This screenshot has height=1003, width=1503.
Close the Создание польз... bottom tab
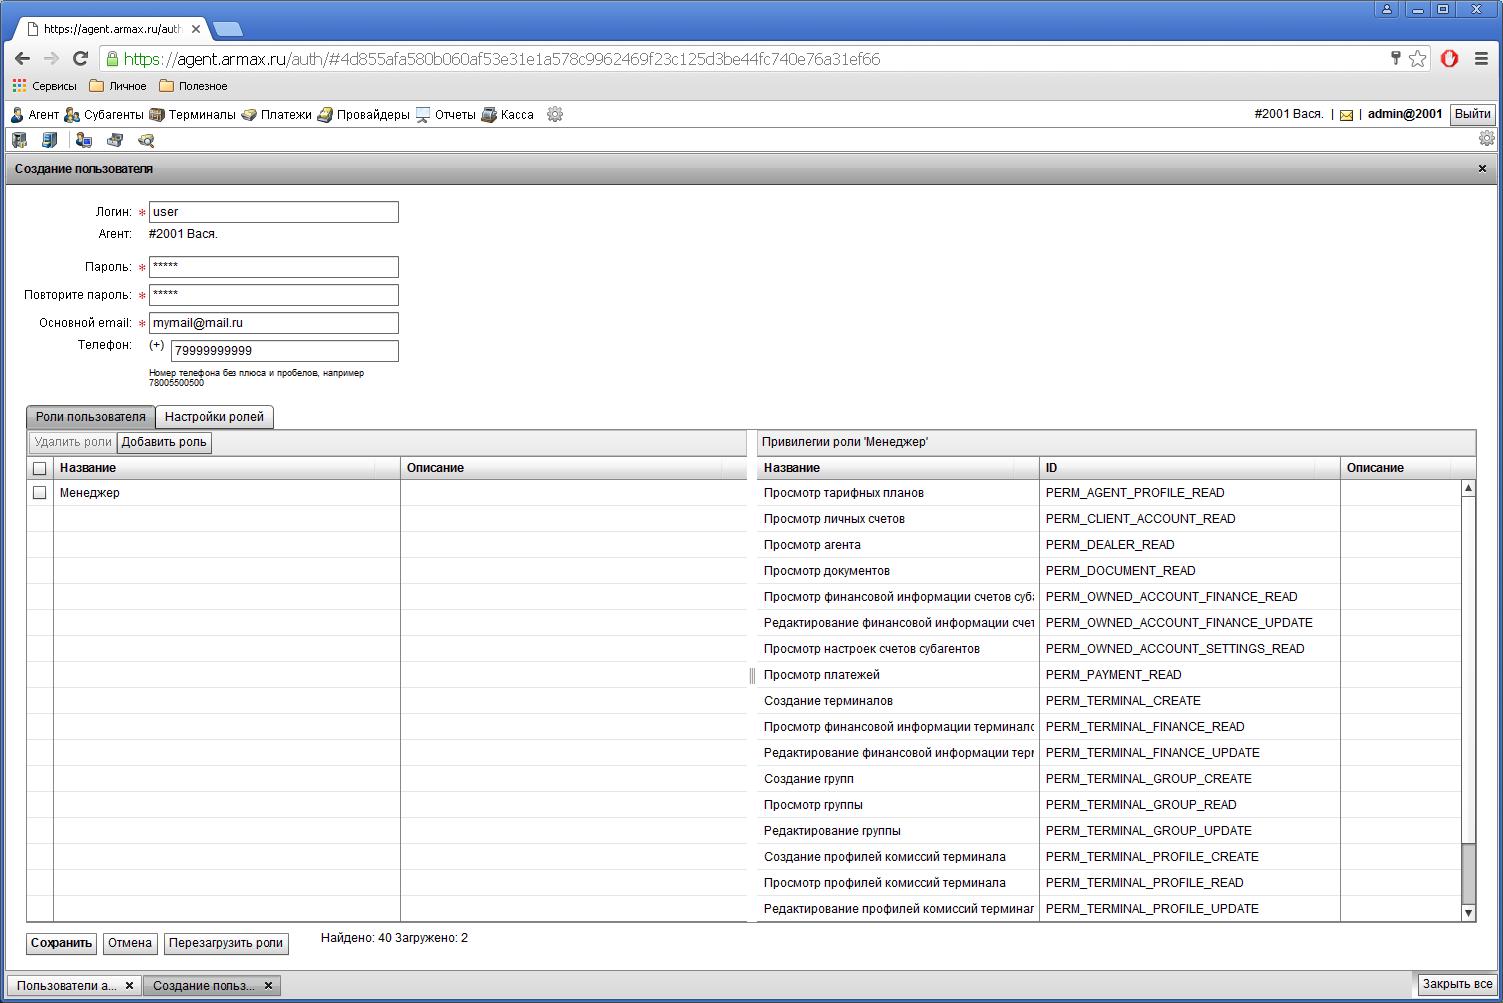point(268,986)
